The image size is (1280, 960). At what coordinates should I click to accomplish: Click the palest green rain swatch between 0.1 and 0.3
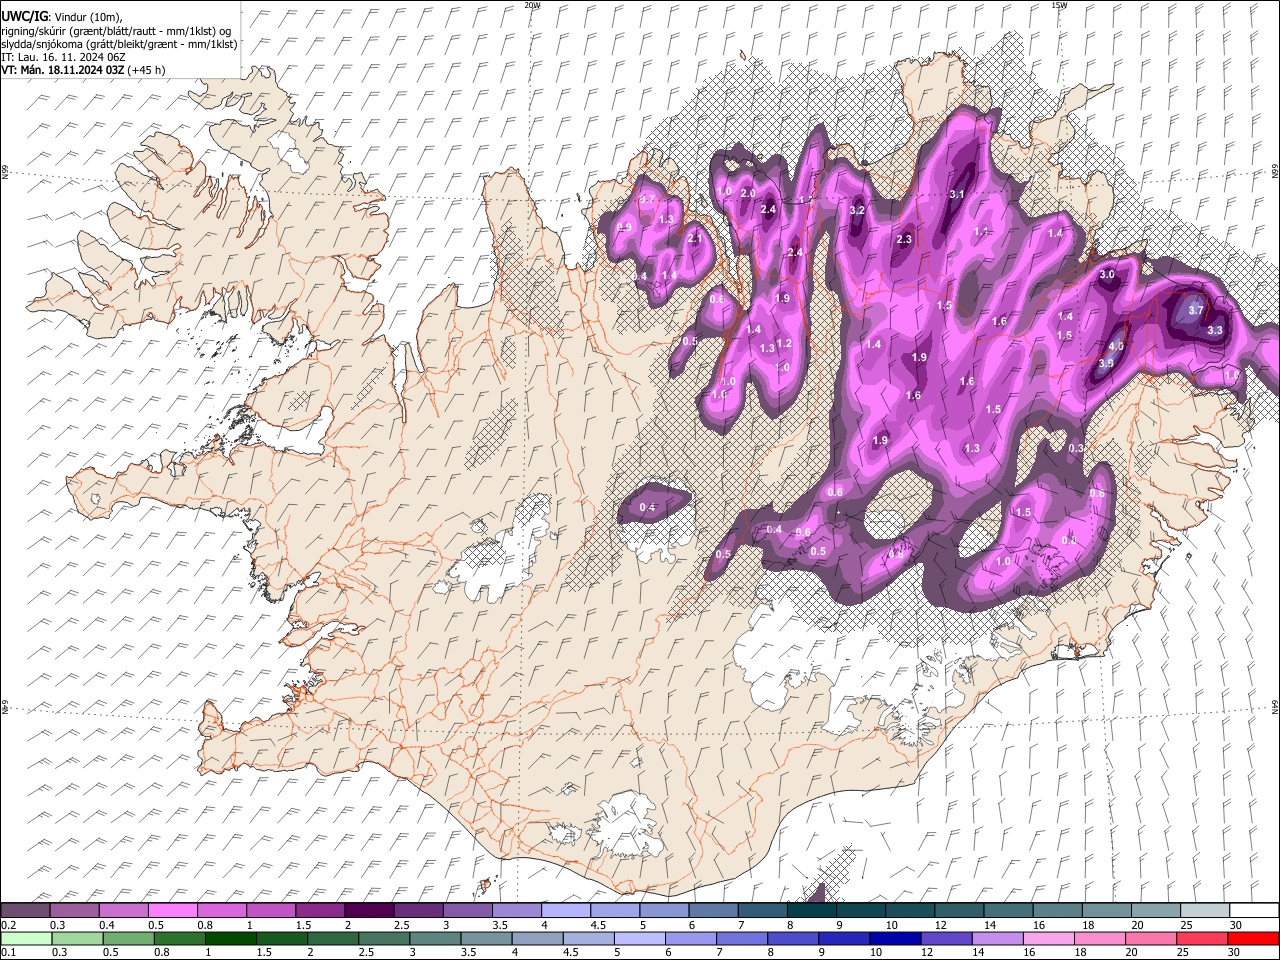pos(25,938)
